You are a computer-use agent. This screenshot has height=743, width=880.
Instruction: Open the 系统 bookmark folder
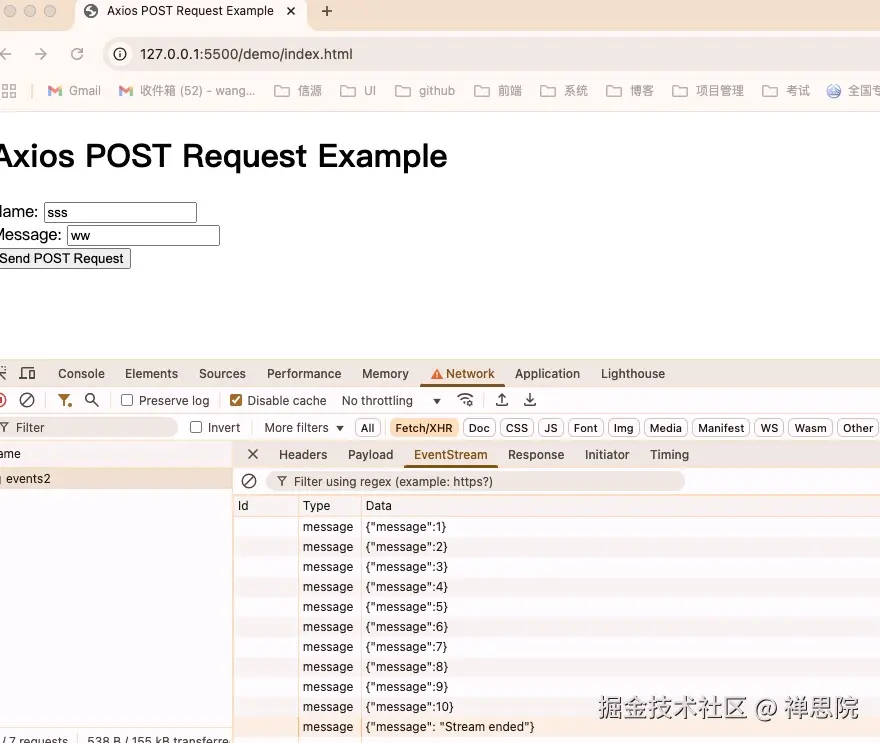click(x=563, y=91)
